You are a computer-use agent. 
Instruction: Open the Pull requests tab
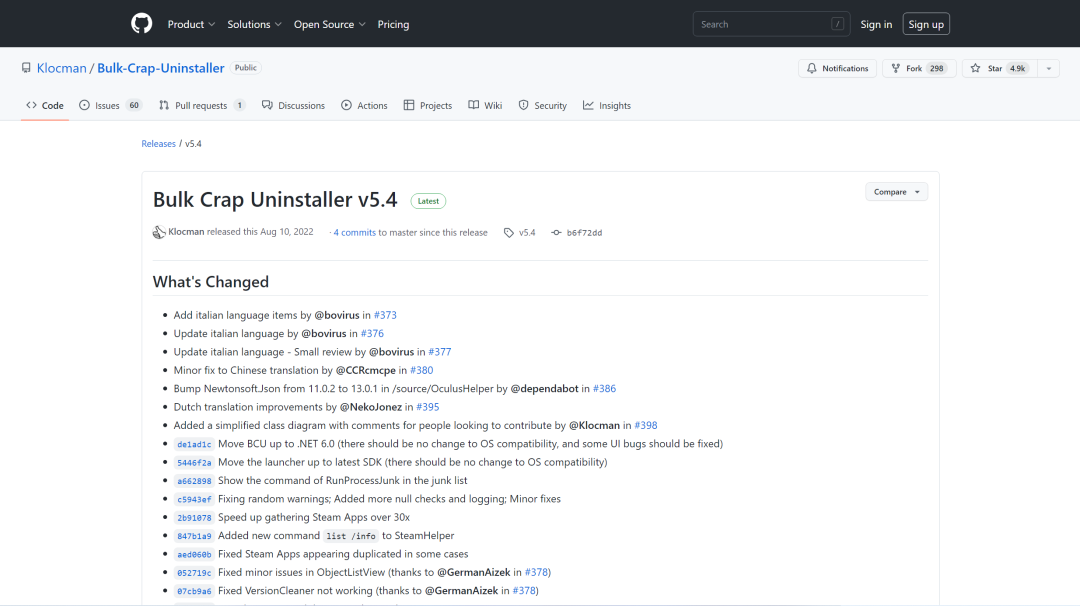coord(202,105)
